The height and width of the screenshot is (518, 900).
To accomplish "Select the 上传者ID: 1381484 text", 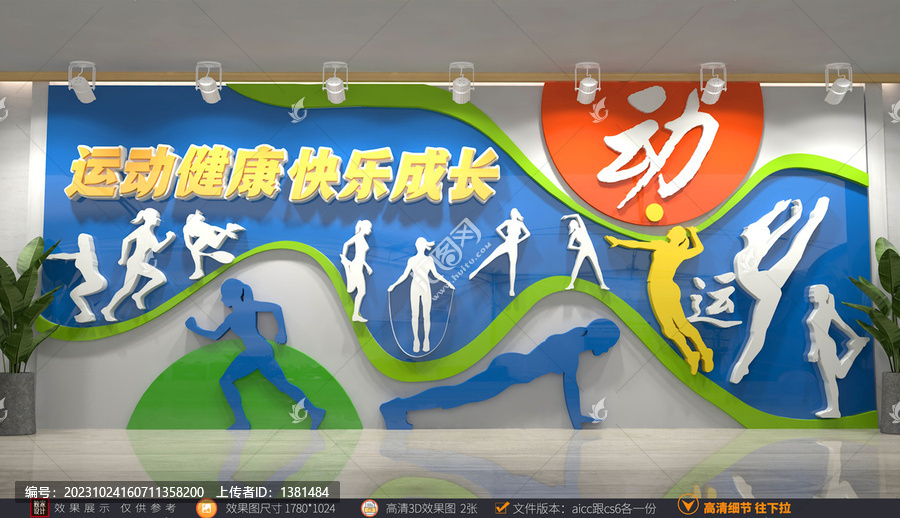I will coord(272,492).
